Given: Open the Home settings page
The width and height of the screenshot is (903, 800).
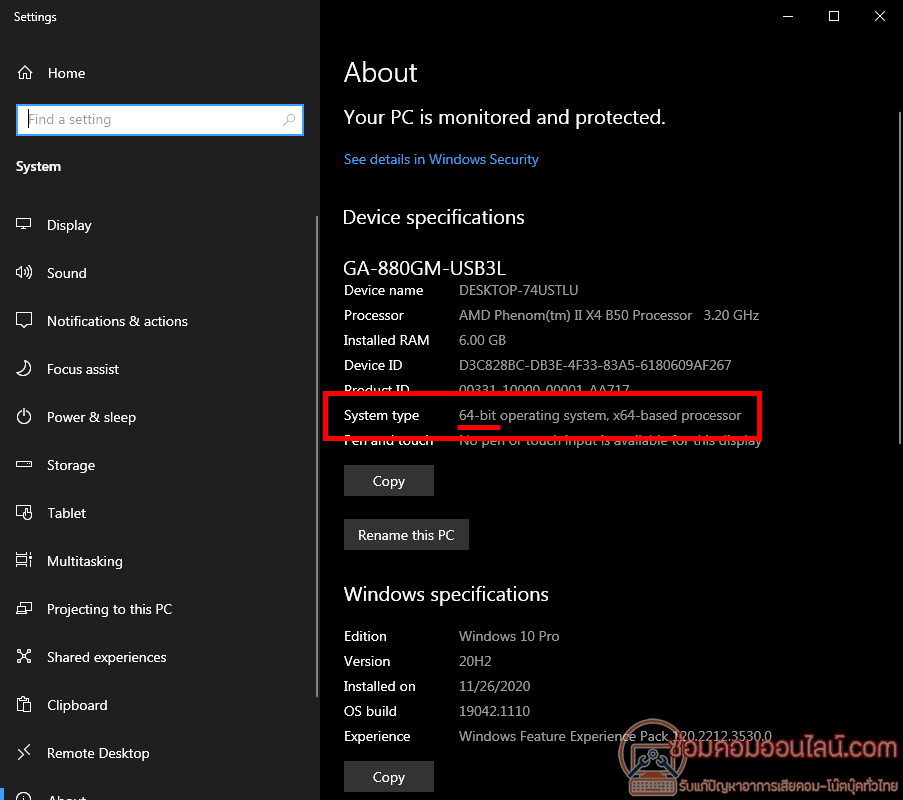Looking at the screenshot, I should click(66, 73).
